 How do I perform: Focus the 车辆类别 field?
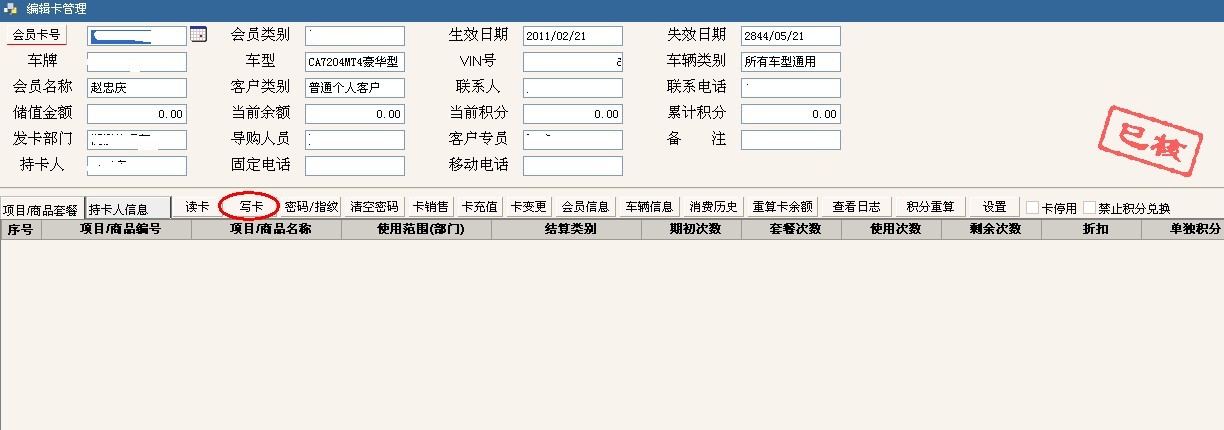tap(790, 62)
